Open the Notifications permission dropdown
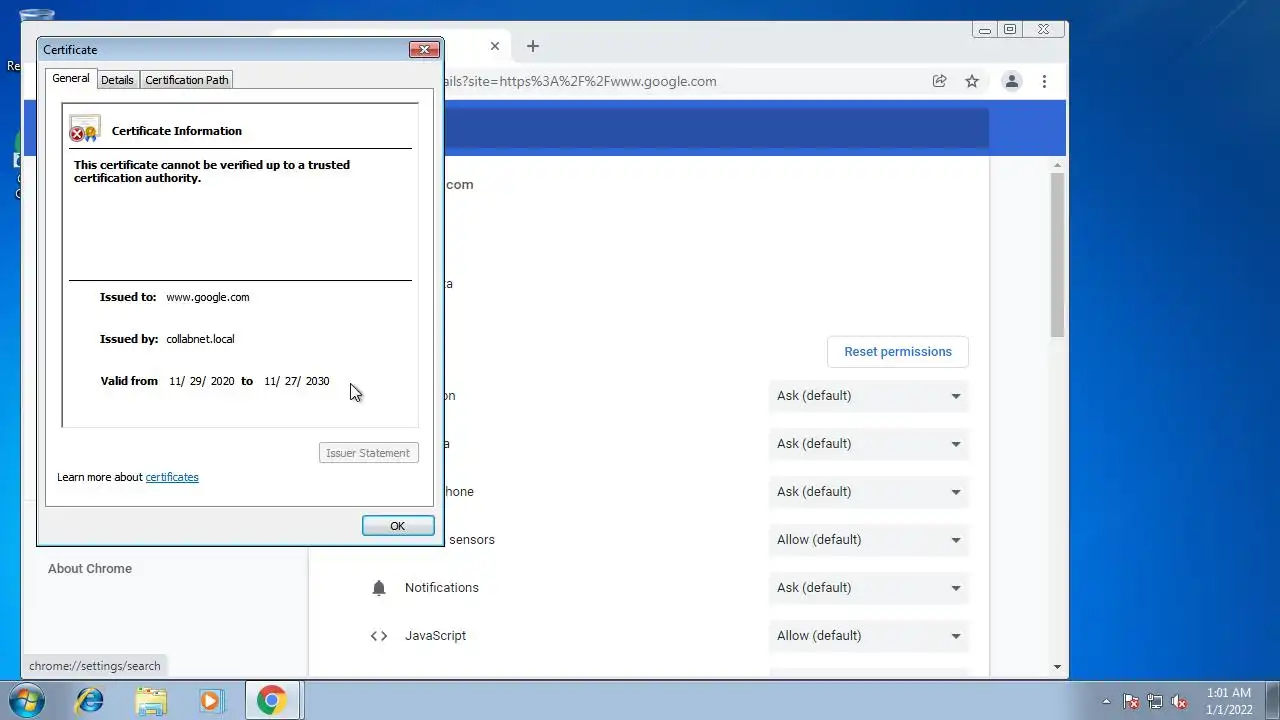Image resolution: width=1280 pixels, height=720 pixels. pos(869,588)
